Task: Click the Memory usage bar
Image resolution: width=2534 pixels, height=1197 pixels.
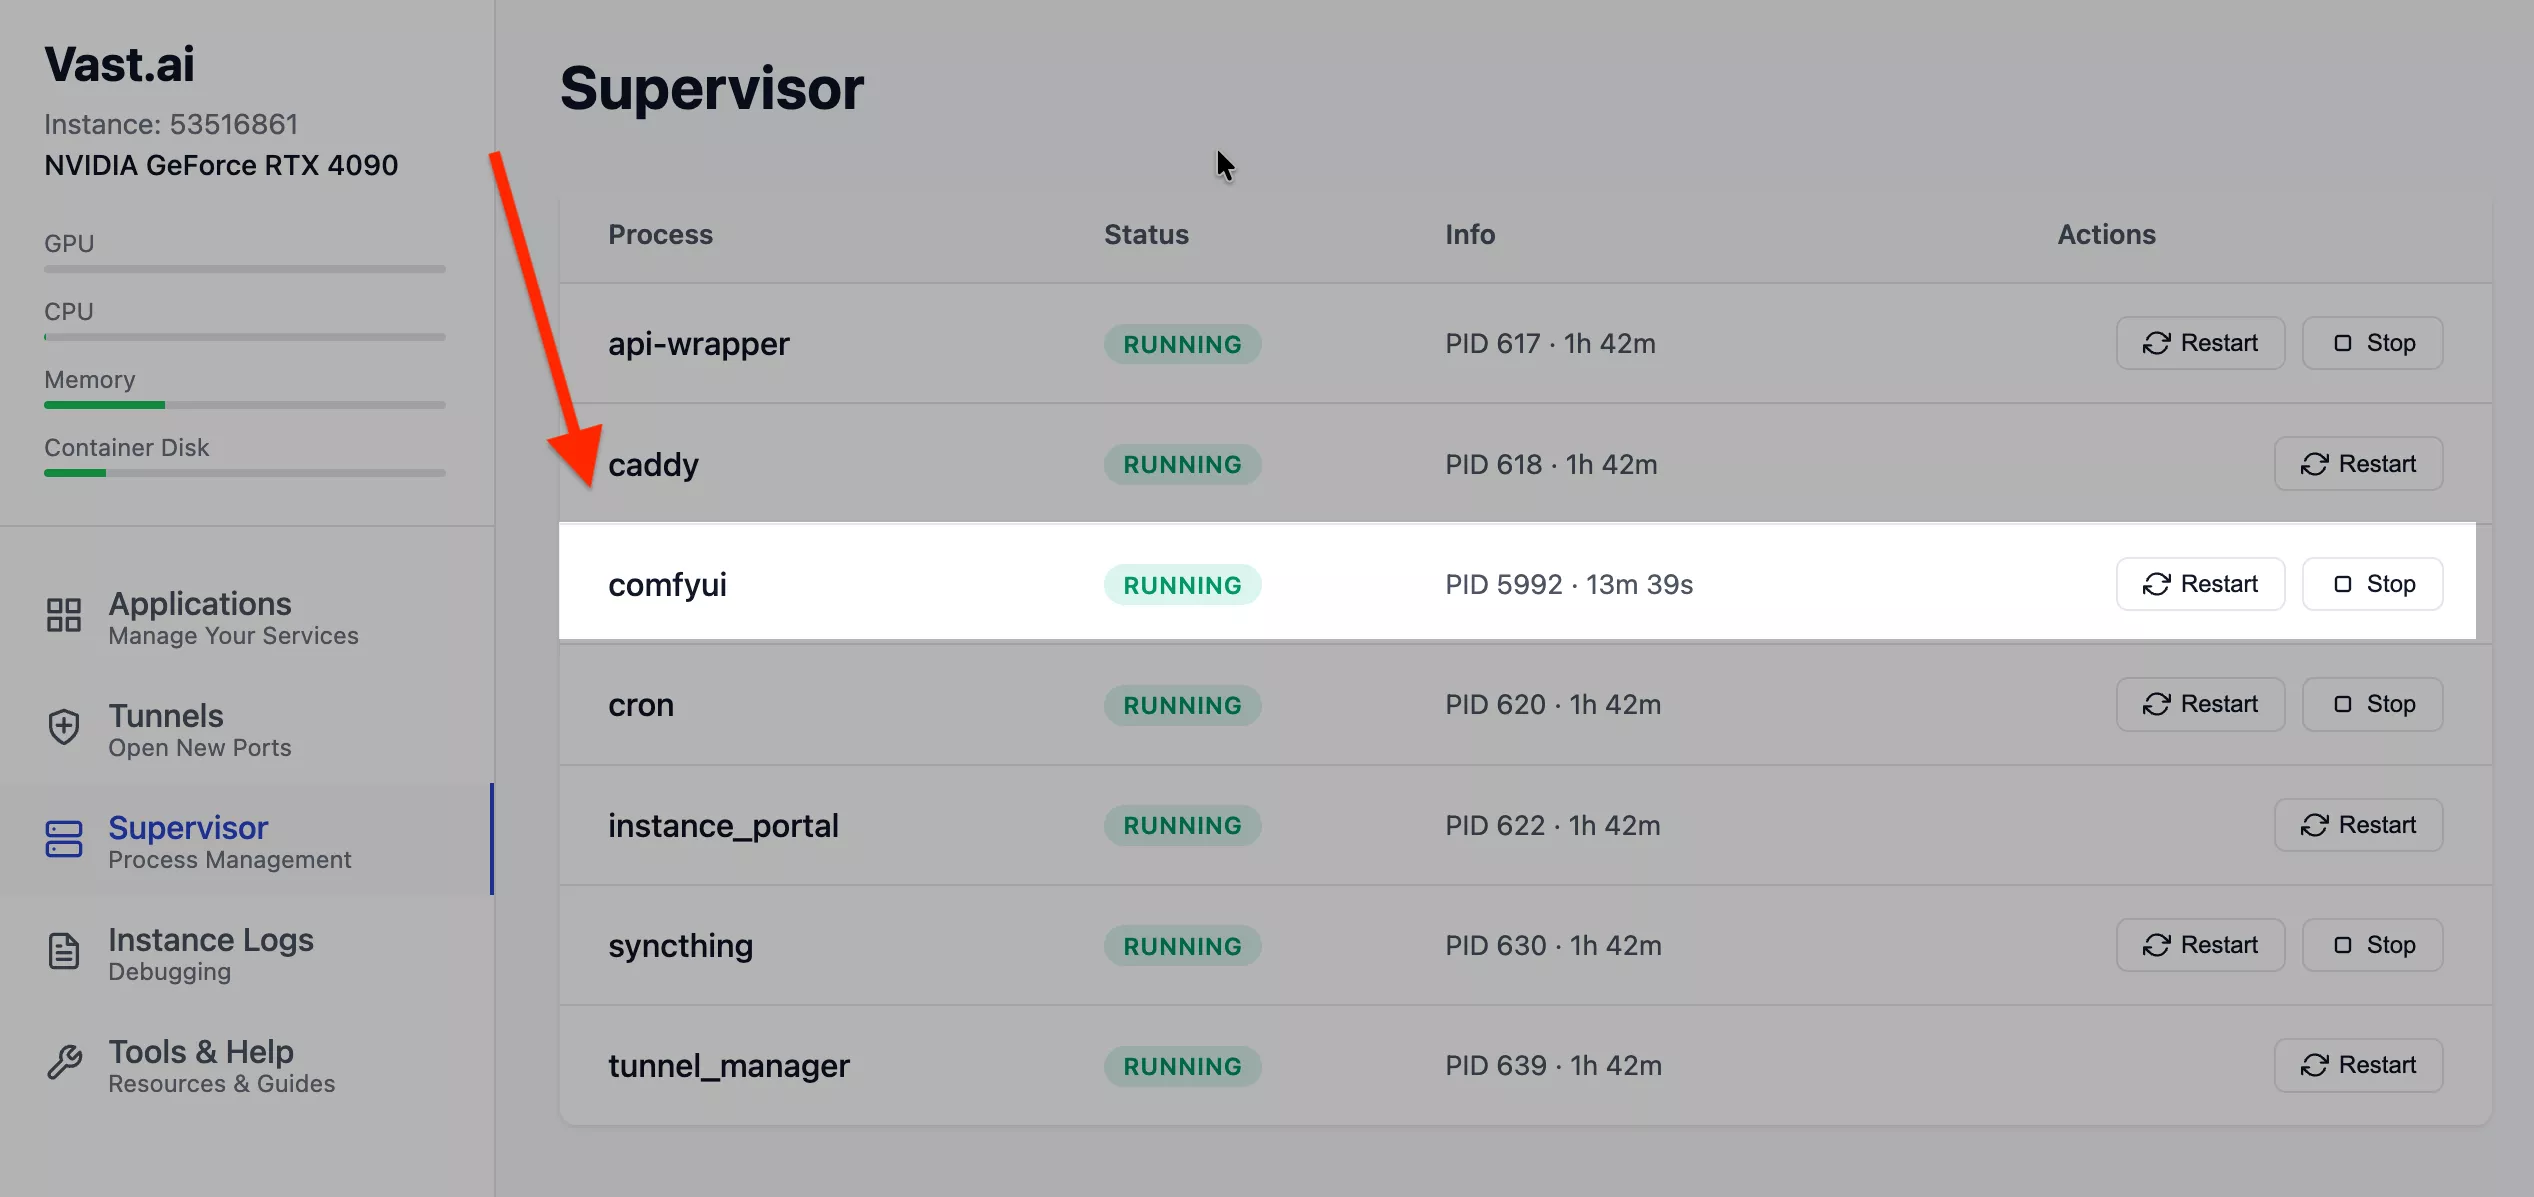Action: (x=245, y=405)
